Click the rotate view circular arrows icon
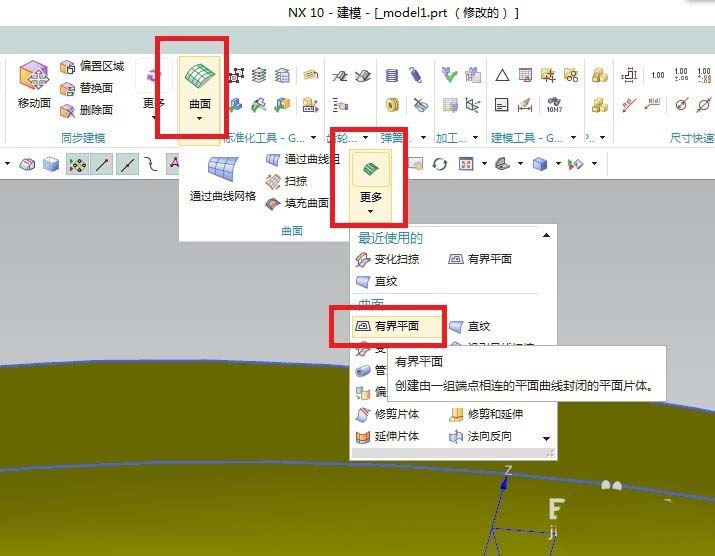This screenshot has height=556, width=715. [440, 164]
